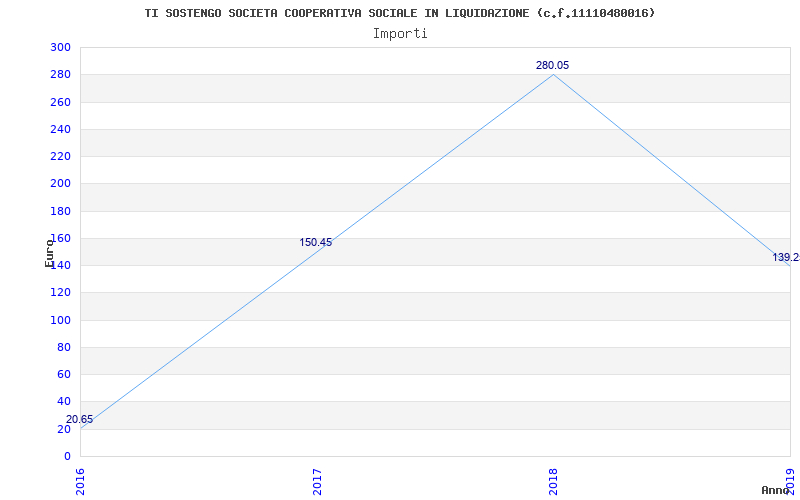Click the Anno x-axis title
800x500 pixels.
(775, 490)
